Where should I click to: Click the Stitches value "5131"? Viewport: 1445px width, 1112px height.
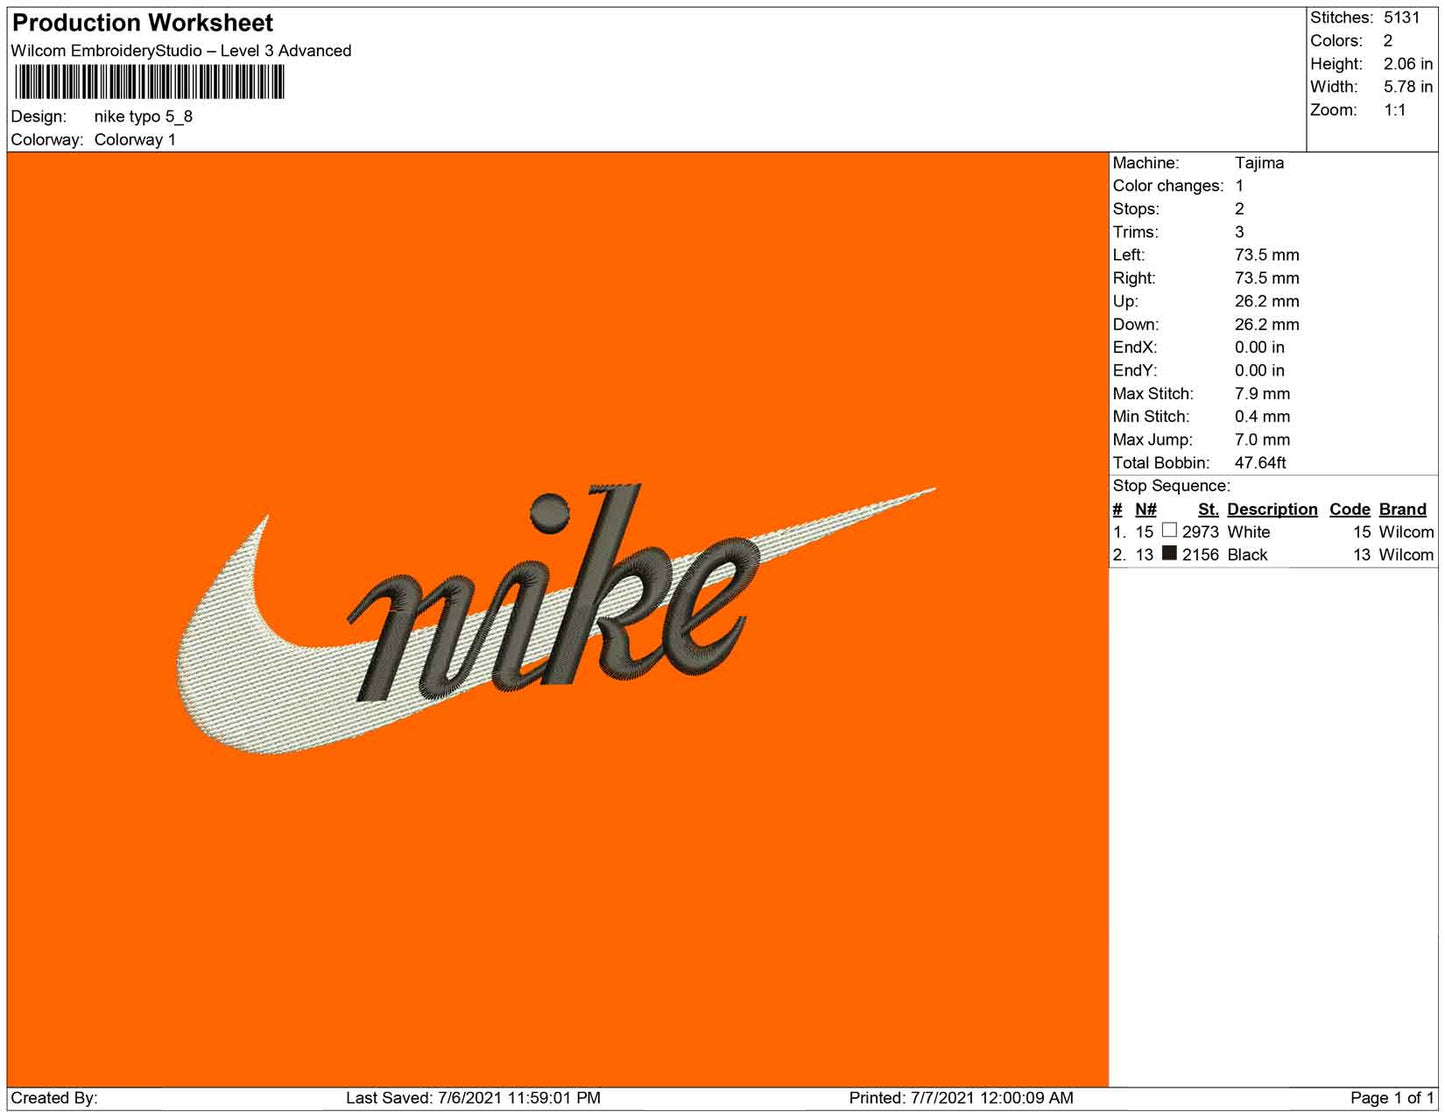tap(1401, 18)
